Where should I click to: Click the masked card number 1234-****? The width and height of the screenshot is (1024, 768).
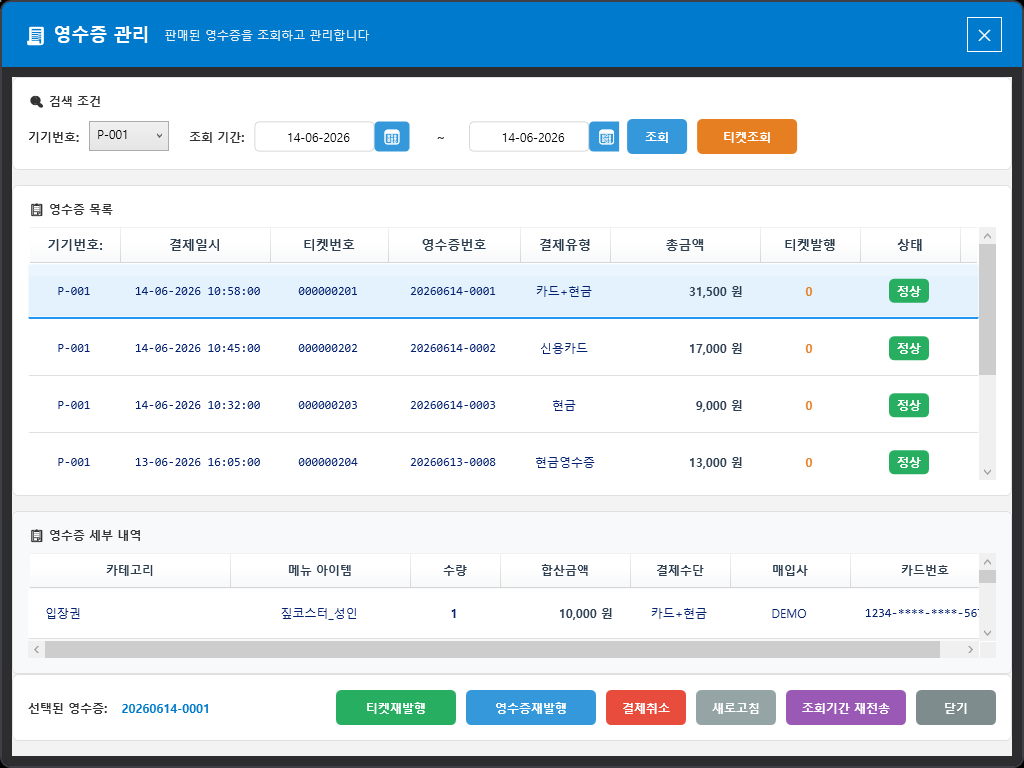921,613
